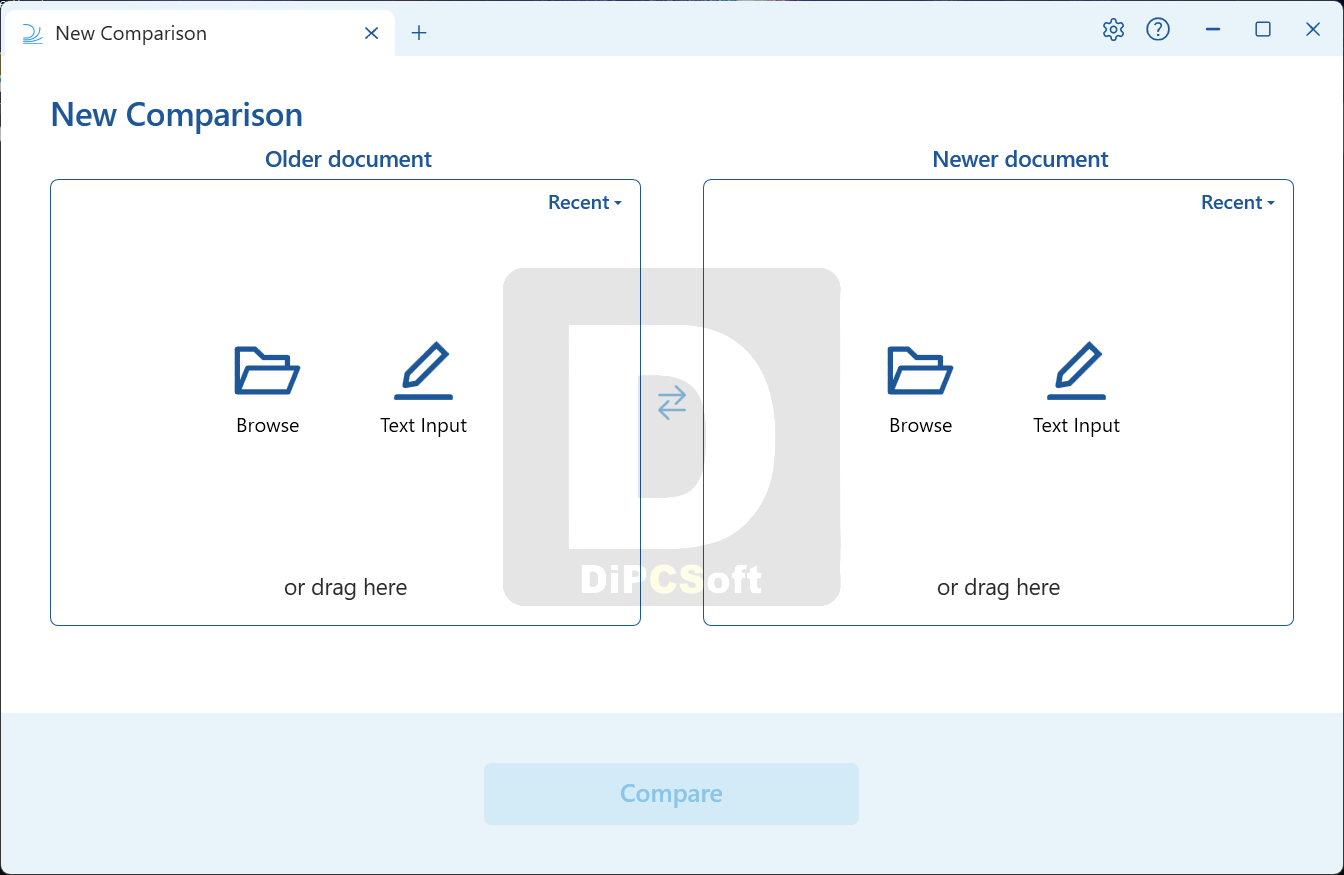Expand Recent dropdown for Newer document

click(x=1238, y=203)
